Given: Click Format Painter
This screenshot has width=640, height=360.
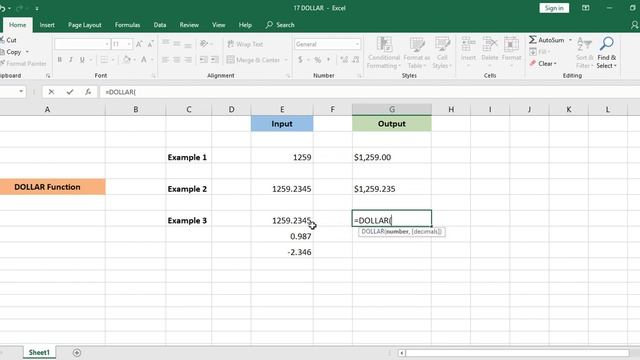Looking at the screenshot, I should (x=23, y=63).
